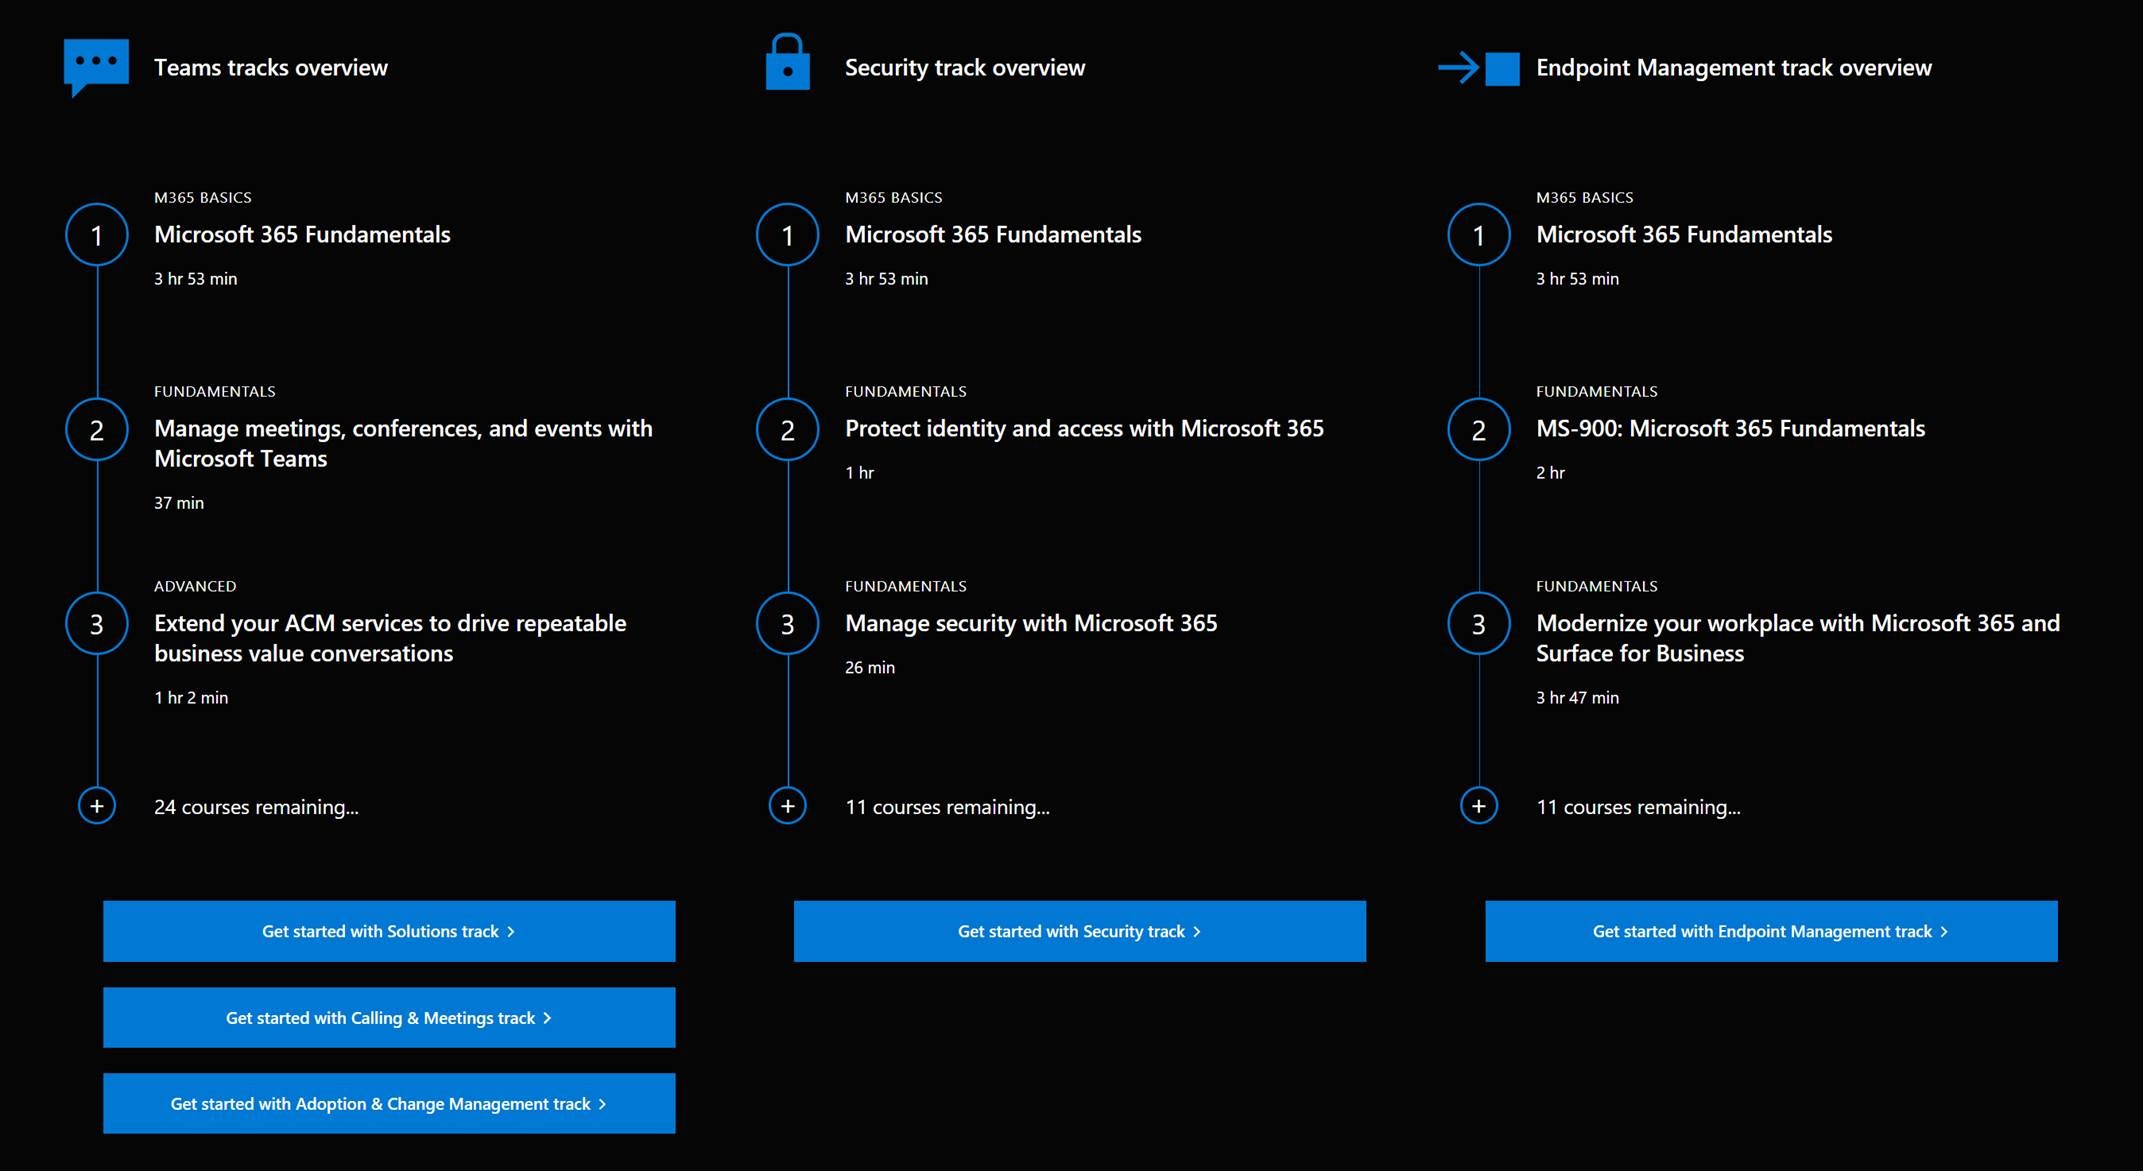Get started with Security track
Image resolution: width=2143 pixels, height=1171 pixels.
click(x=1080, y=931)
